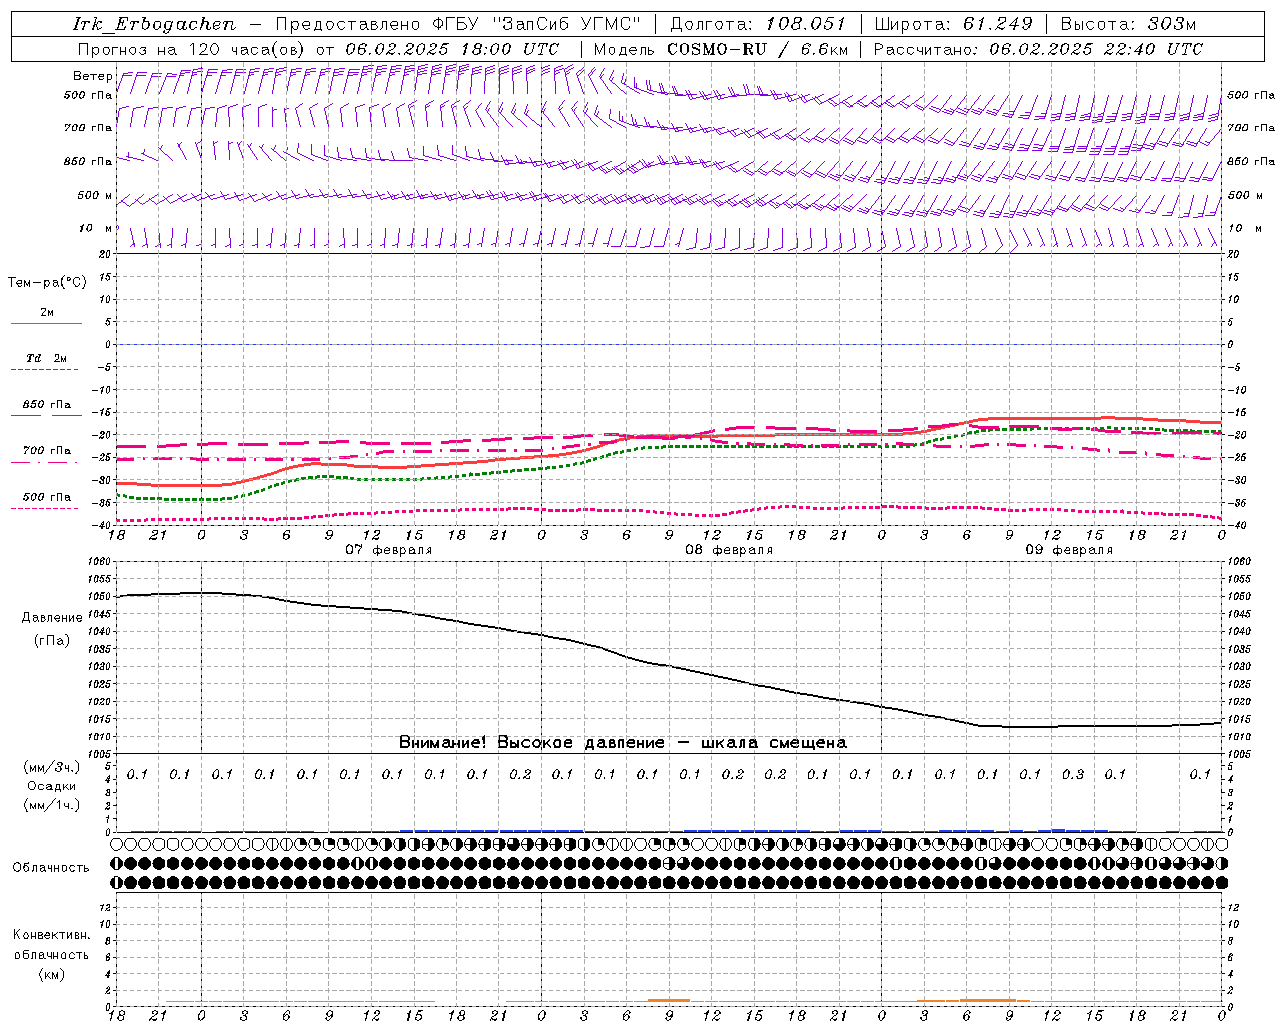Click the temperature legend's "850 гПа" entry
Viewport: 1280px width, 1024px height.
[x=46, y=405]
